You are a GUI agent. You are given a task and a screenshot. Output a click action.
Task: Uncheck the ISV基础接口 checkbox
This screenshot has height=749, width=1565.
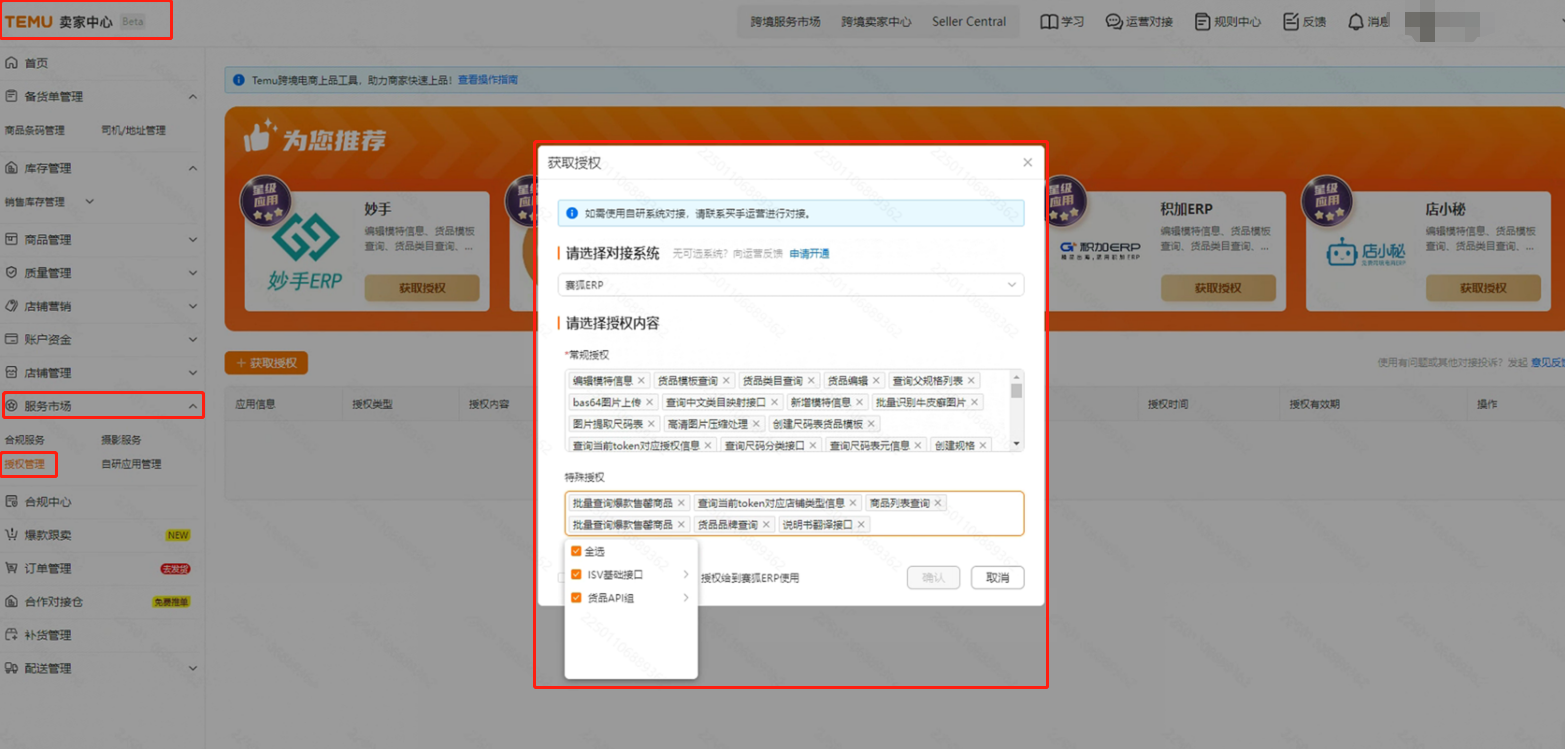576,575
